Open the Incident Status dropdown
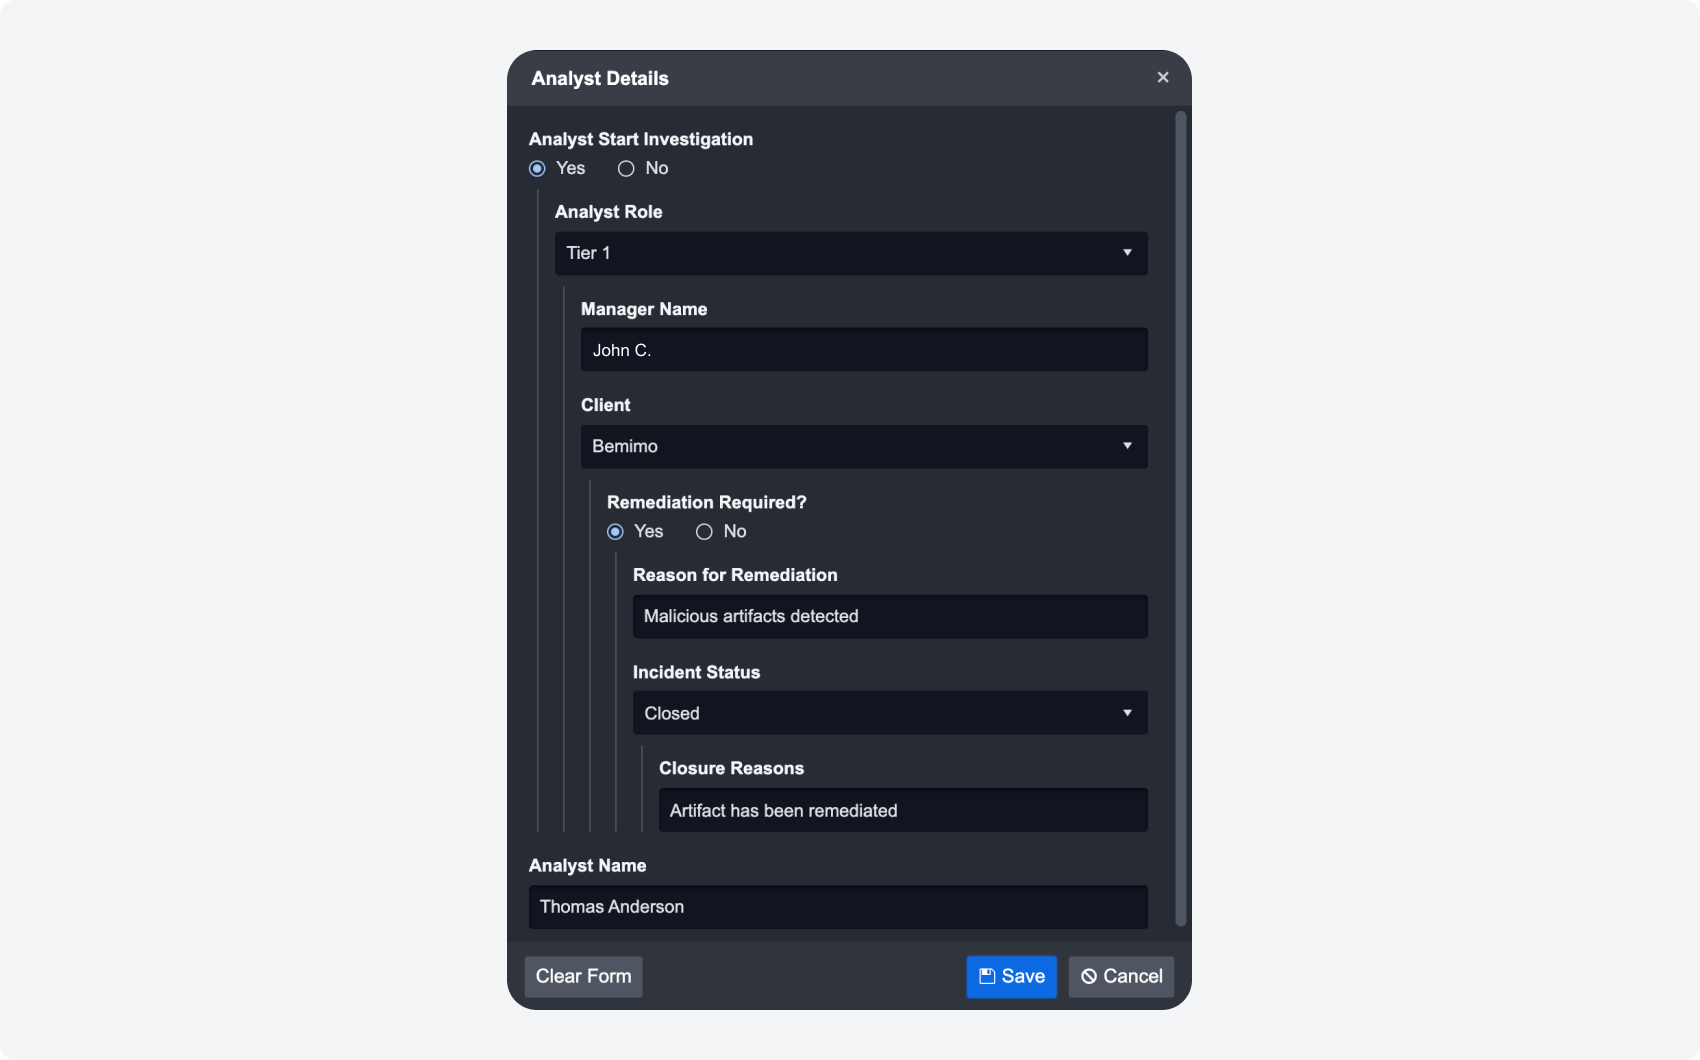This screenshot has width=1700, height=1060. point(889,713)
